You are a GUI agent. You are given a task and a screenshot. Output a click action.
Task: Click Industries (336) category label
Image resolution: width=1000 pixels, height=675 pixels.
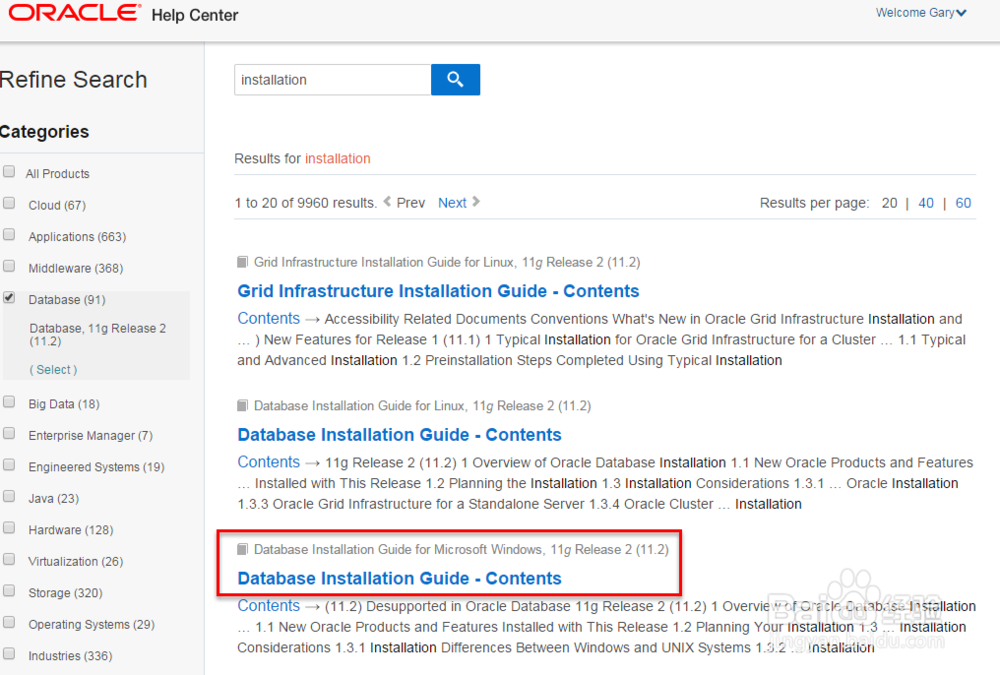tap(70, 656)
